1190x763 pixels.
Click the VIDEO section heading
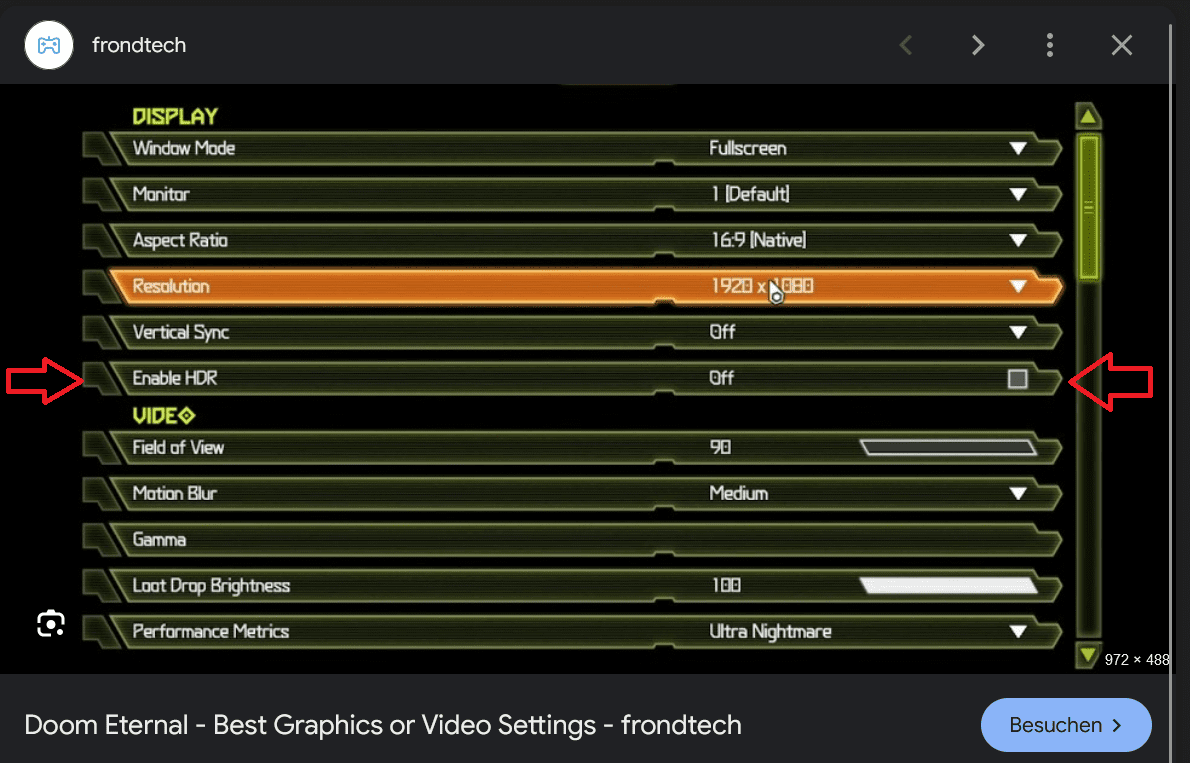pyautogui.click(x=164, y=416)
